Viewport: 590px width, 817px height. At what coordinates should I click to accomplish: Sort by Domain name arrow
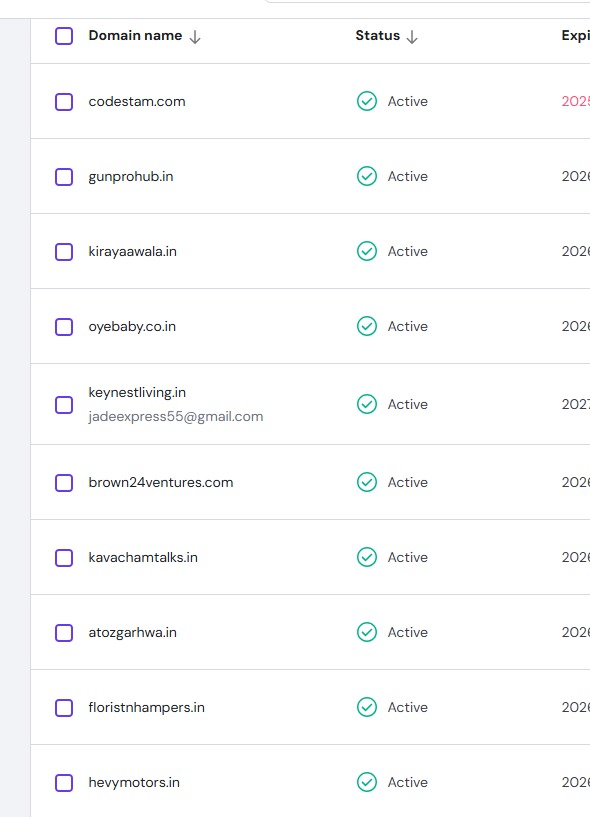coord(195,37)
